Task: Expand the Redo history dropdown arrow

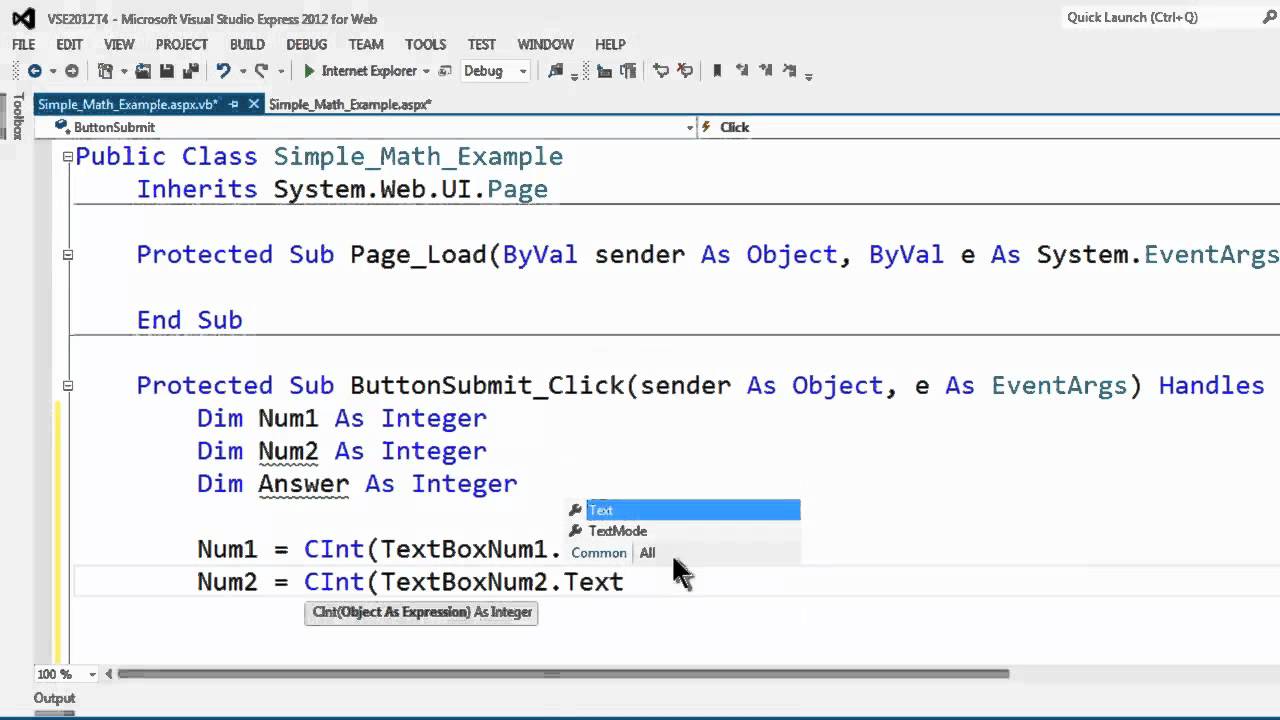Action: 281,71
